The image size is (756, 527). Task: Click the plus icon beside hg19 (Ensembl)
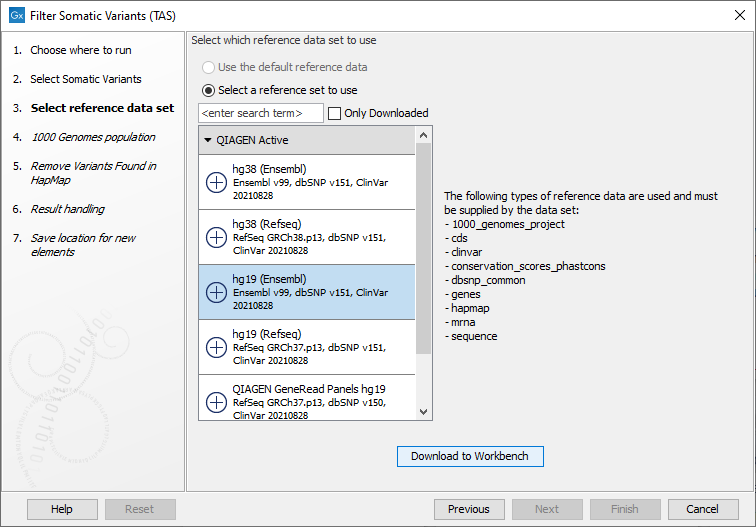click(x=216, y=292)
